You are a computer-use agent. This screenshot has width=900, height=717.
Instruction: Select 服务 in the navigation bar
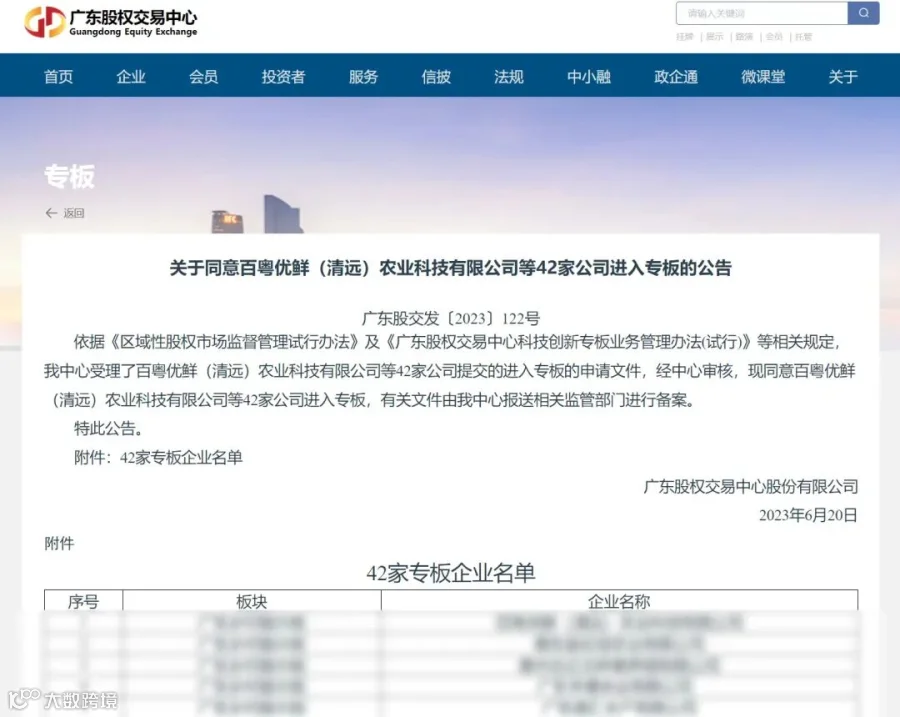(x=363, y=76)
